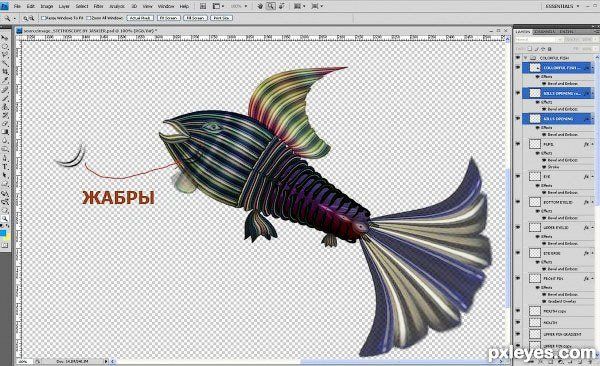This screenshot has height=366, width=600.
Task: Toggle Zoom All Windows checkbox
Action: [x=89, y=18]
